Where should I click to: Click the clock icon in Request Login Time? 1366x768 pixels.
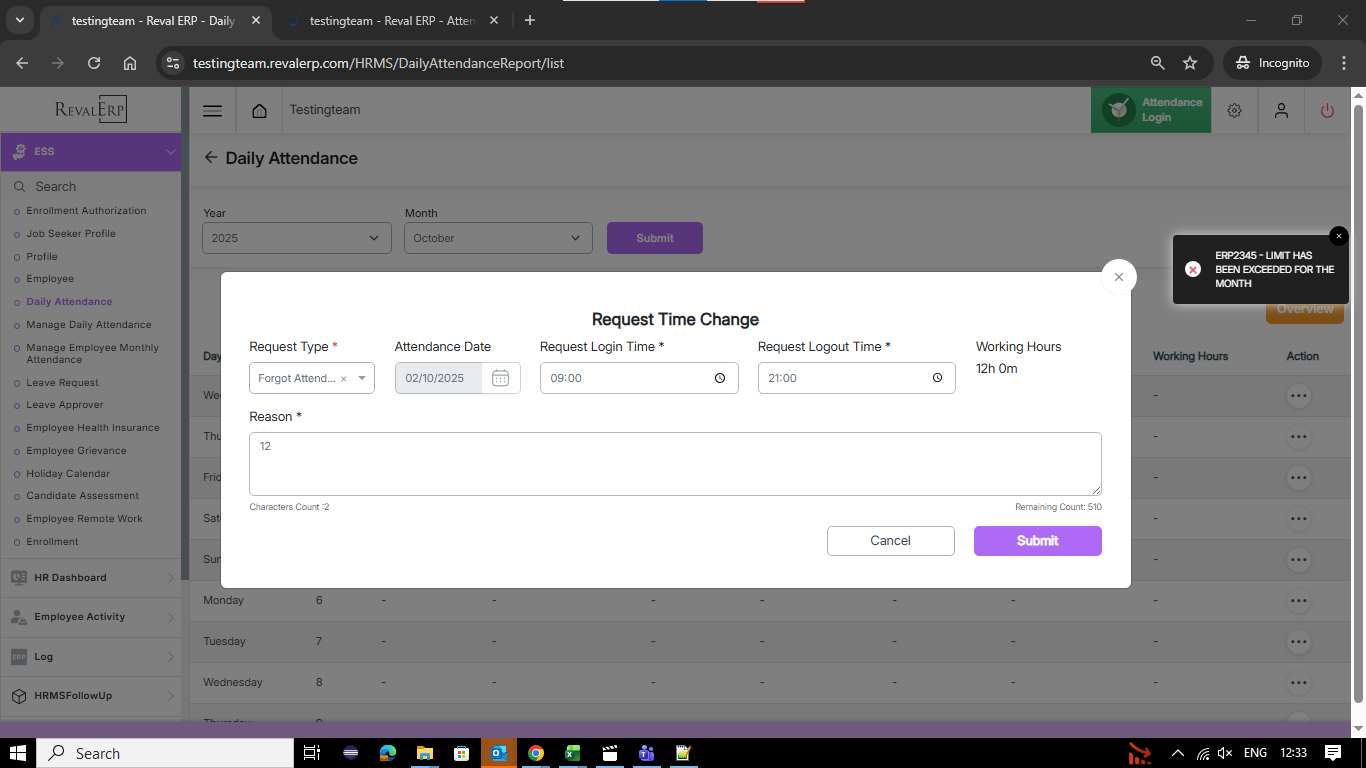[x=720, y=378]
